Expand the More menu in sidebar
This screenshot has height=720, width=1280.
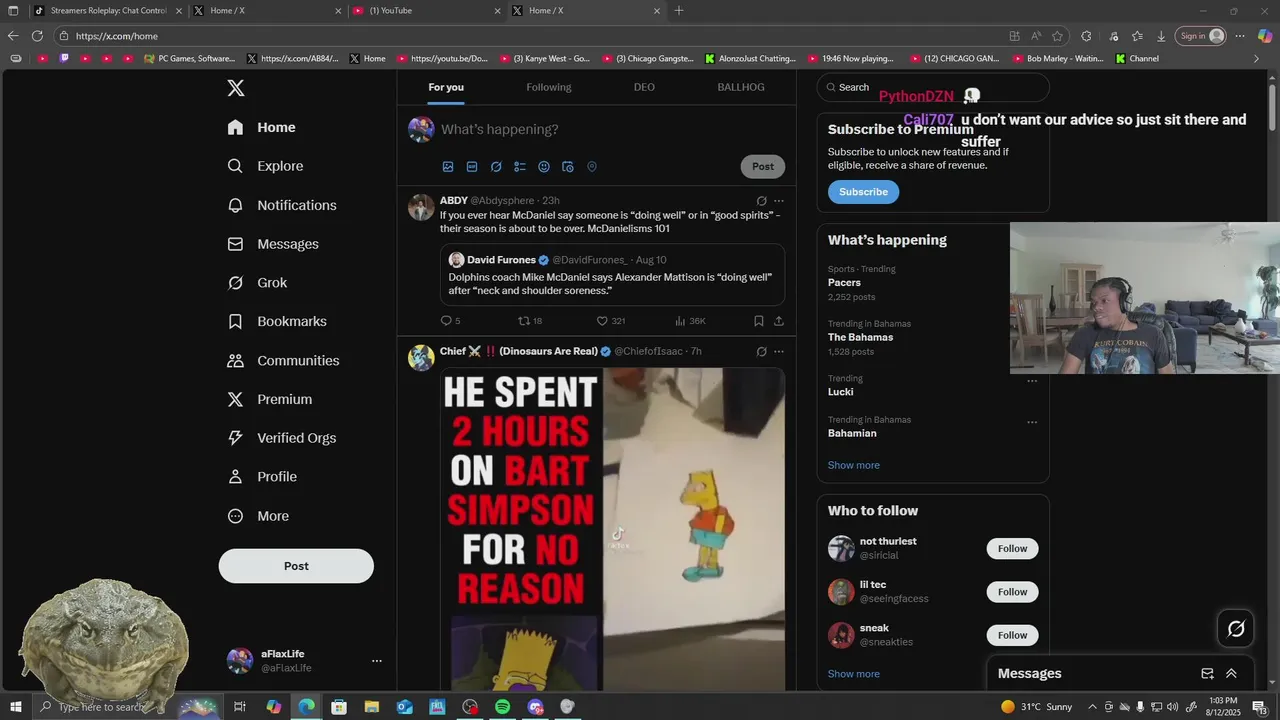click(259, 516)
